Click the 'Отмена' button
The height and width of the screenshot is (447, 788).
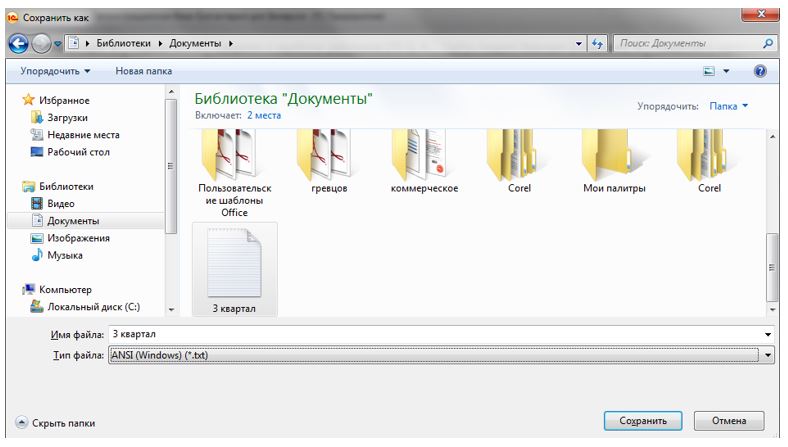tap(729, 421)
